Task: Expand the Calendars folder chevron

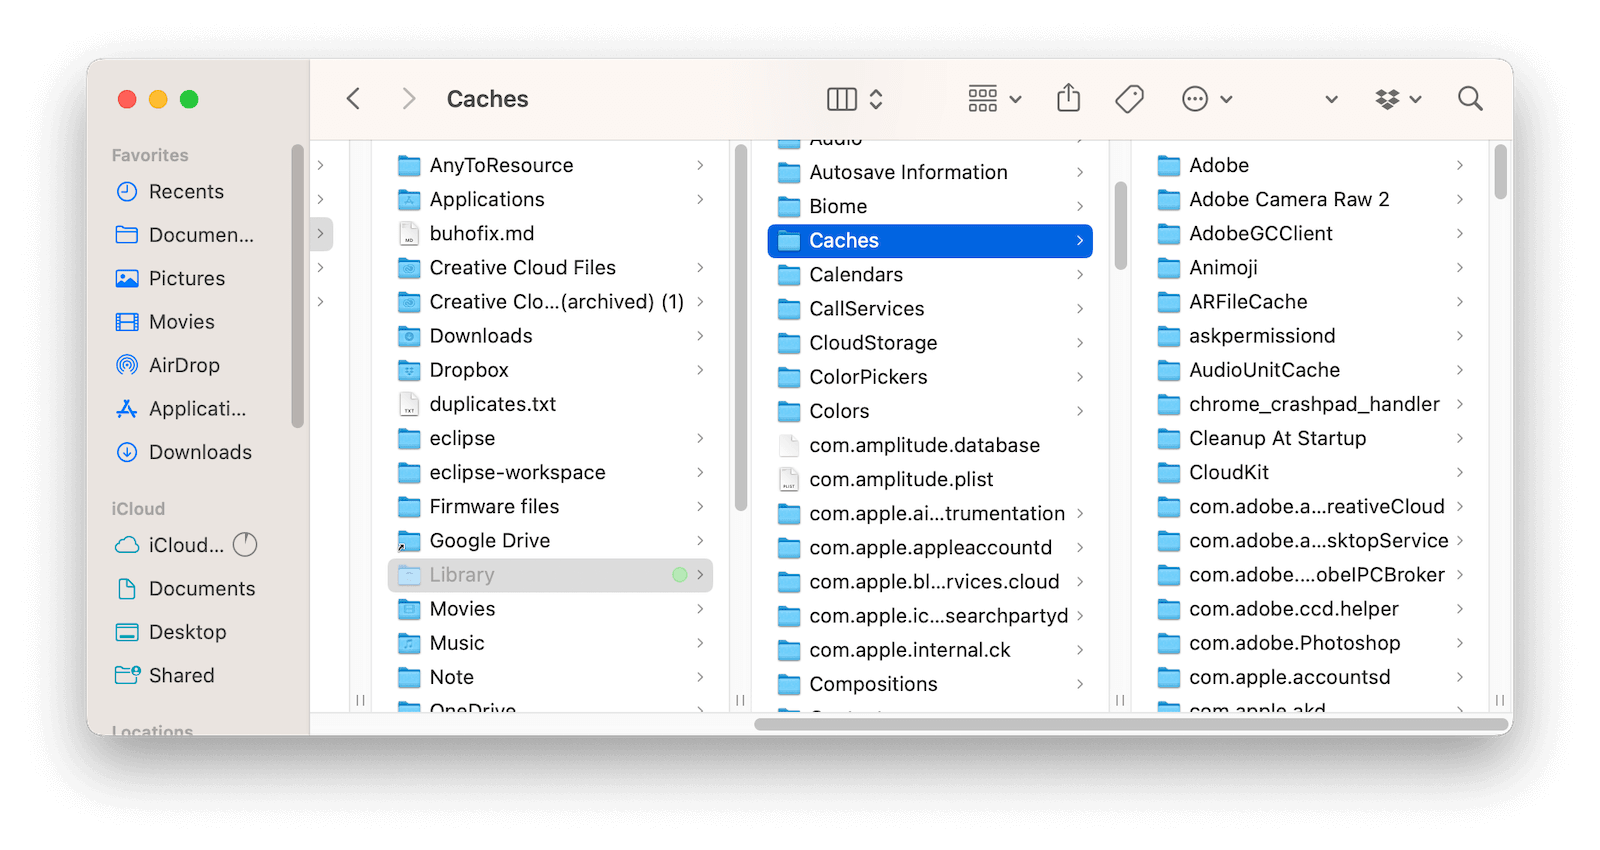Action: pyautogui.click(x=1080, y=275)
